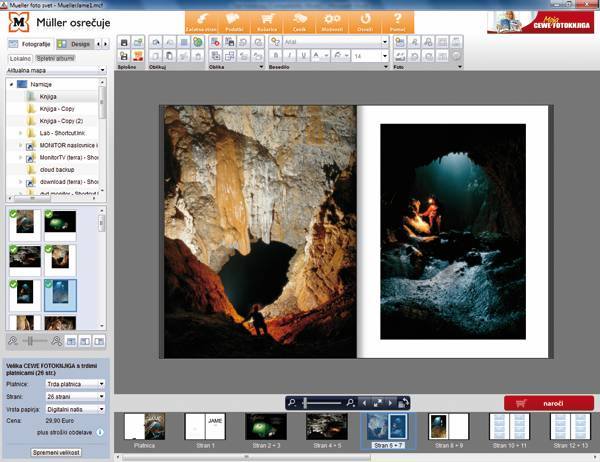Select the Platnica cover thumbnail

(145, 426)
